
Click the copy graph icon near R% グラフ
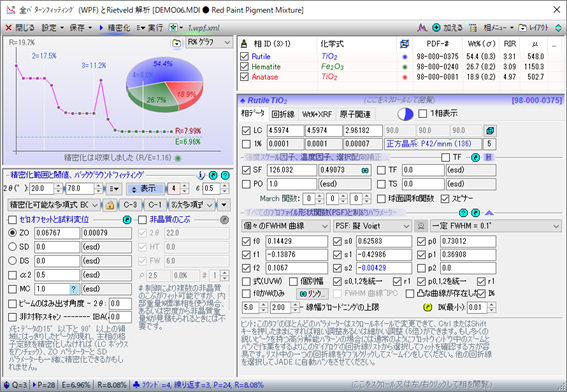point(176,43)
